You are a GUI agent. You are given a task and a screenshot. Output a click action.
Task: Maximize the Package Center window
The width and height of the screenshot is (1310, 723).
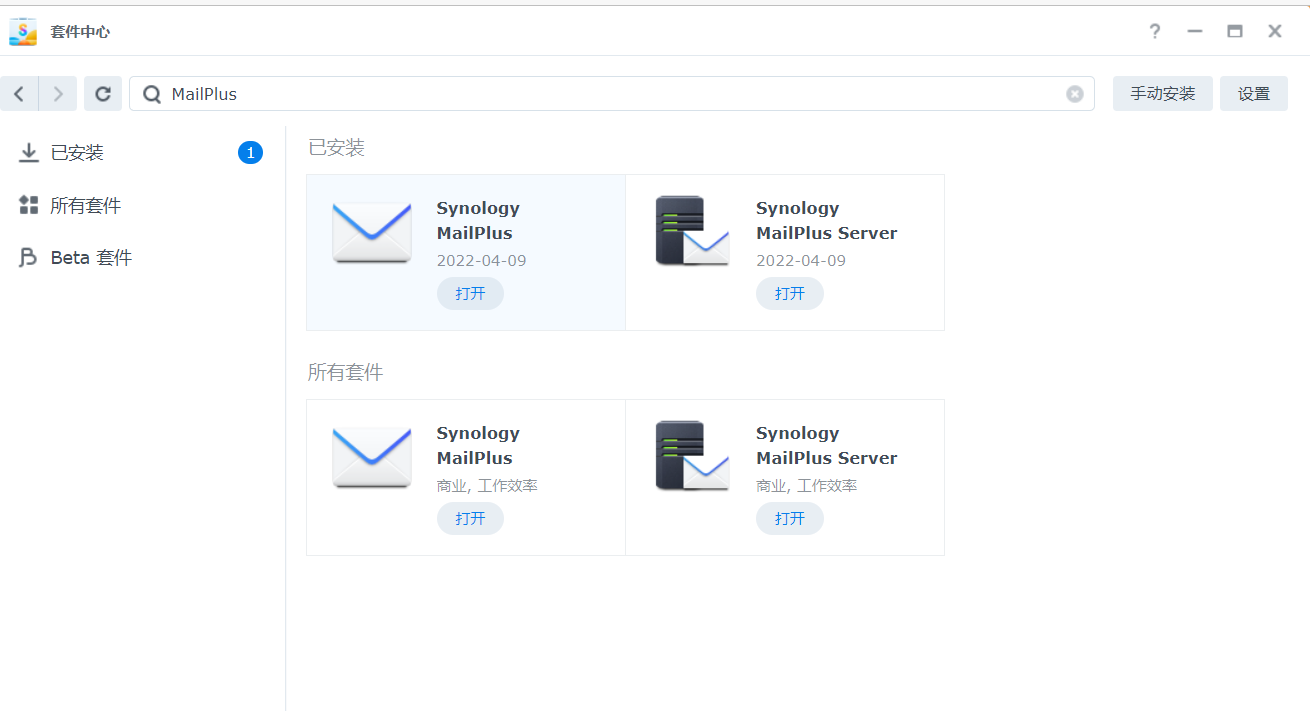click(1235, 31)
